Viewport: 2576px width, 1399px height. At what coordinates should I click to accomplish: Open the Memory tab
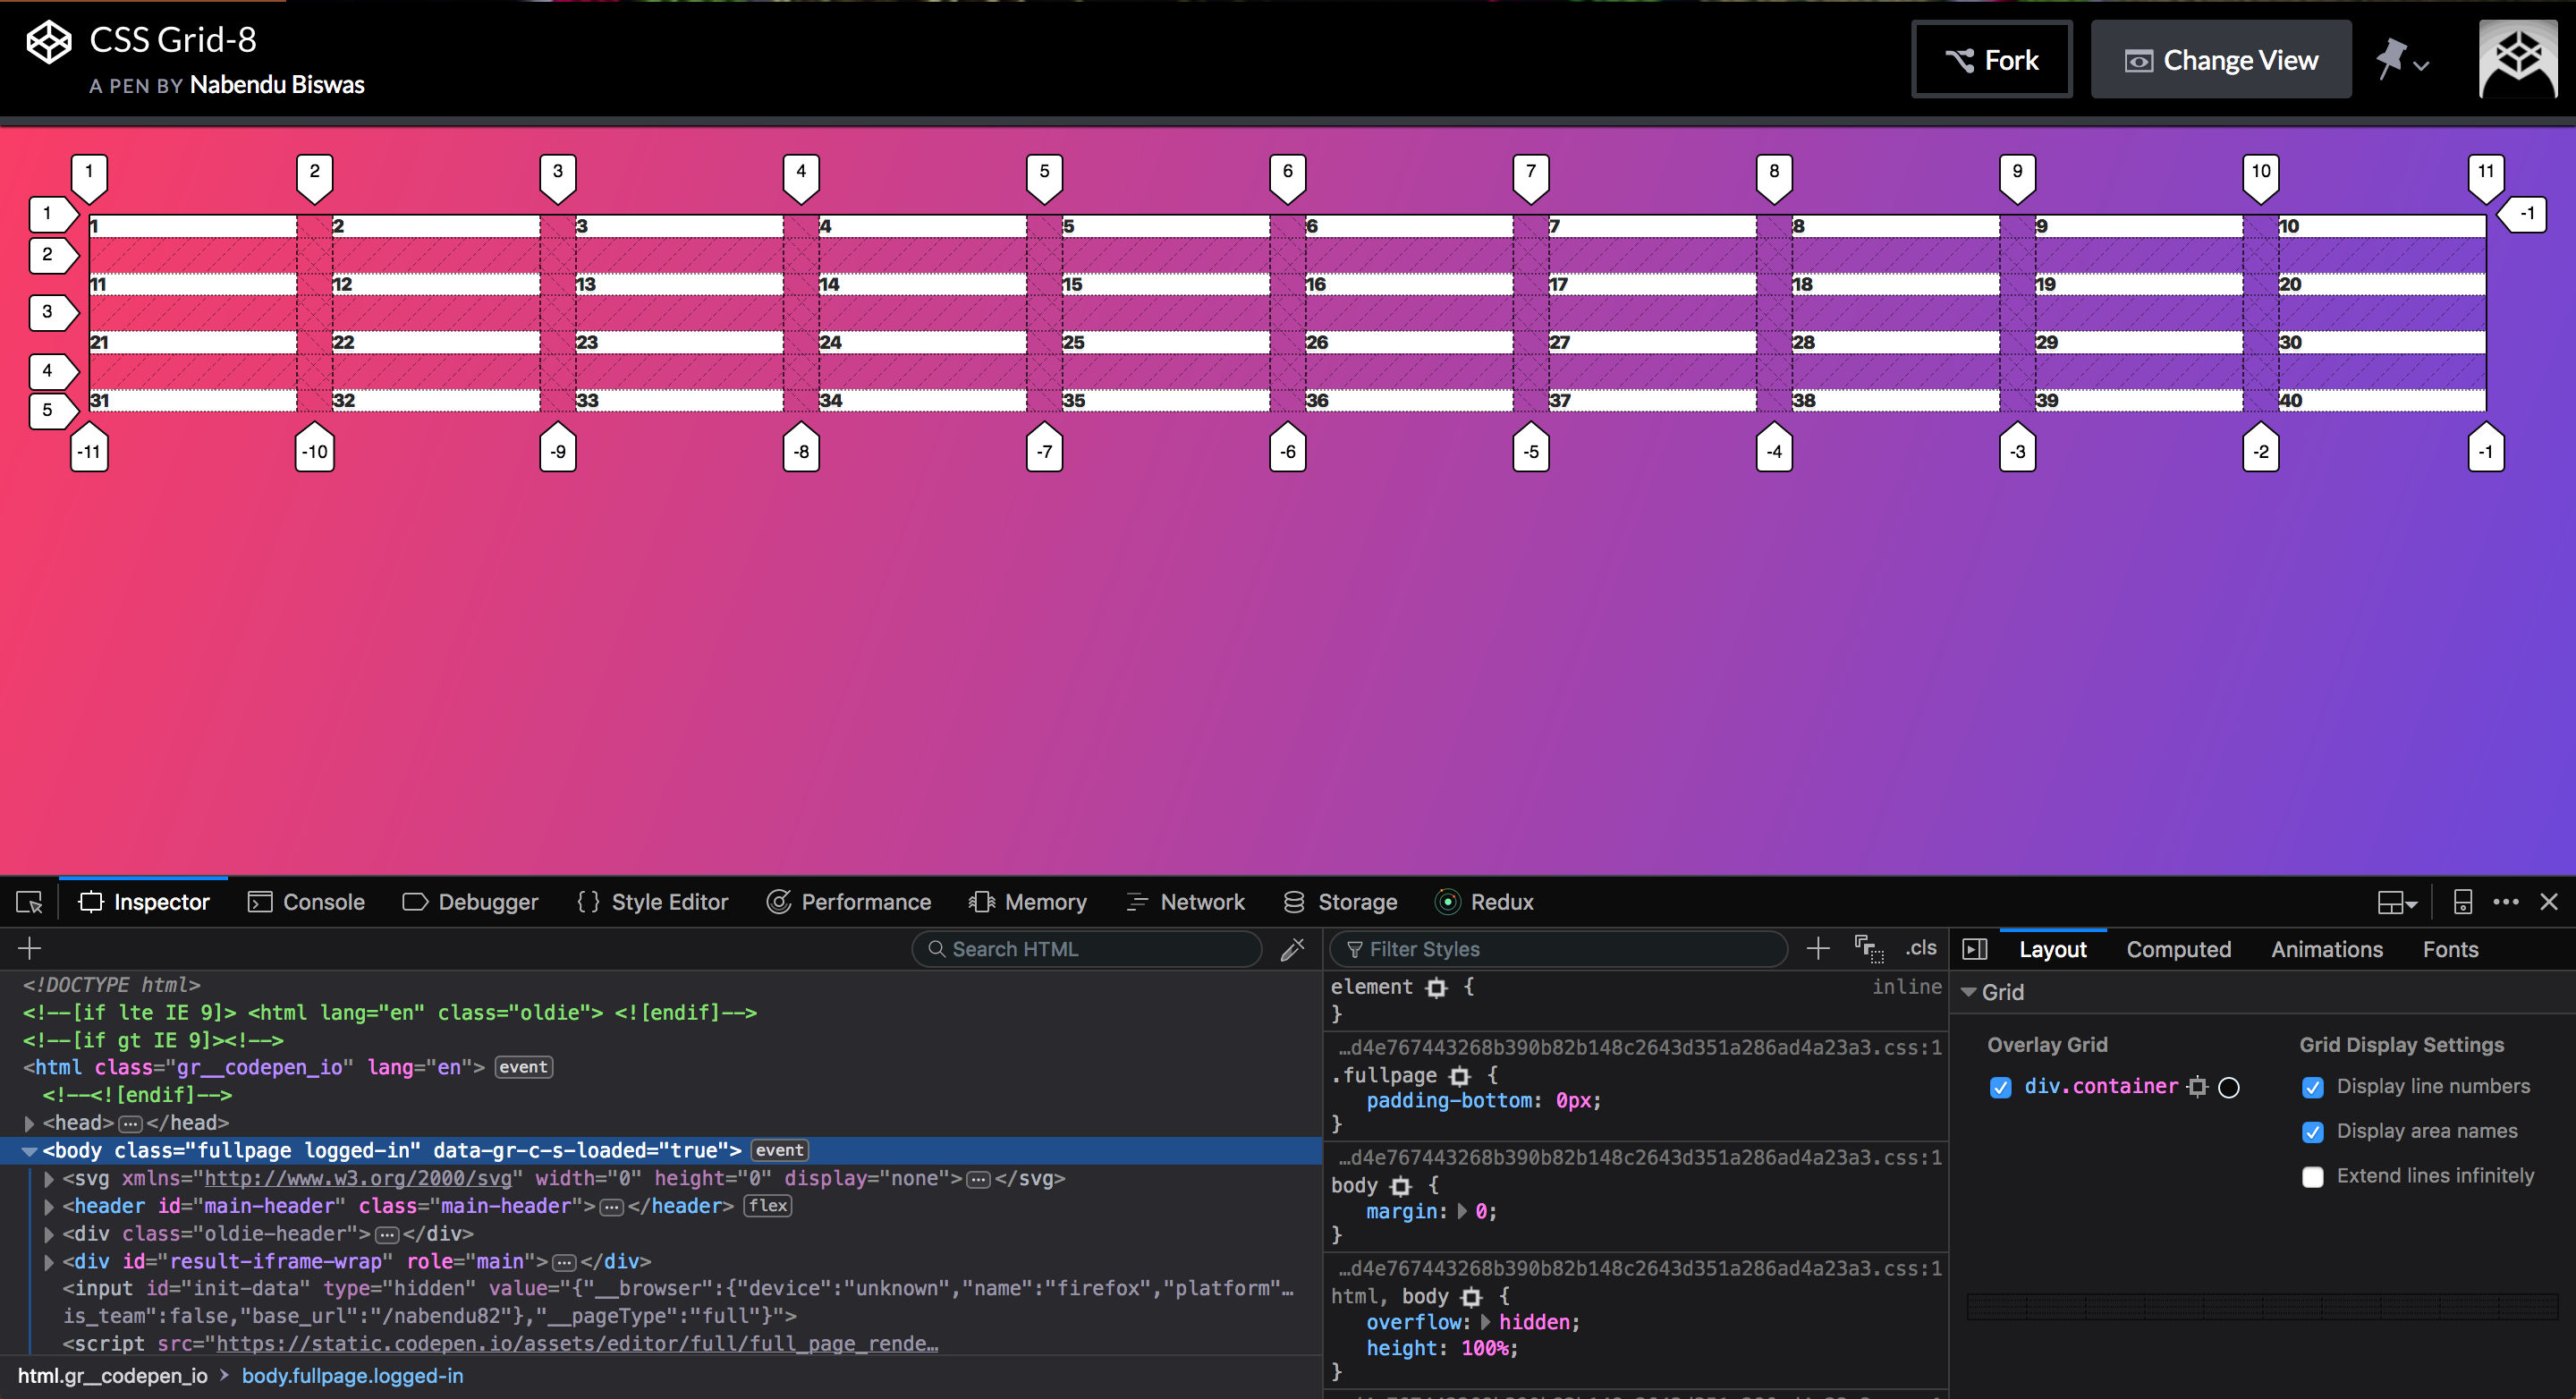pos(1027,902)
